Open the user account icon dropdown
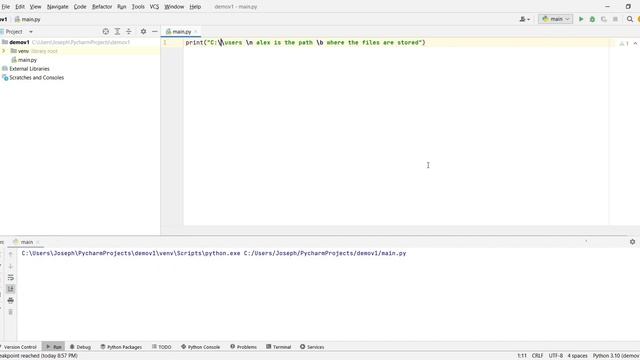The height and width of the screenshot is (360, 640). (524, 19)
